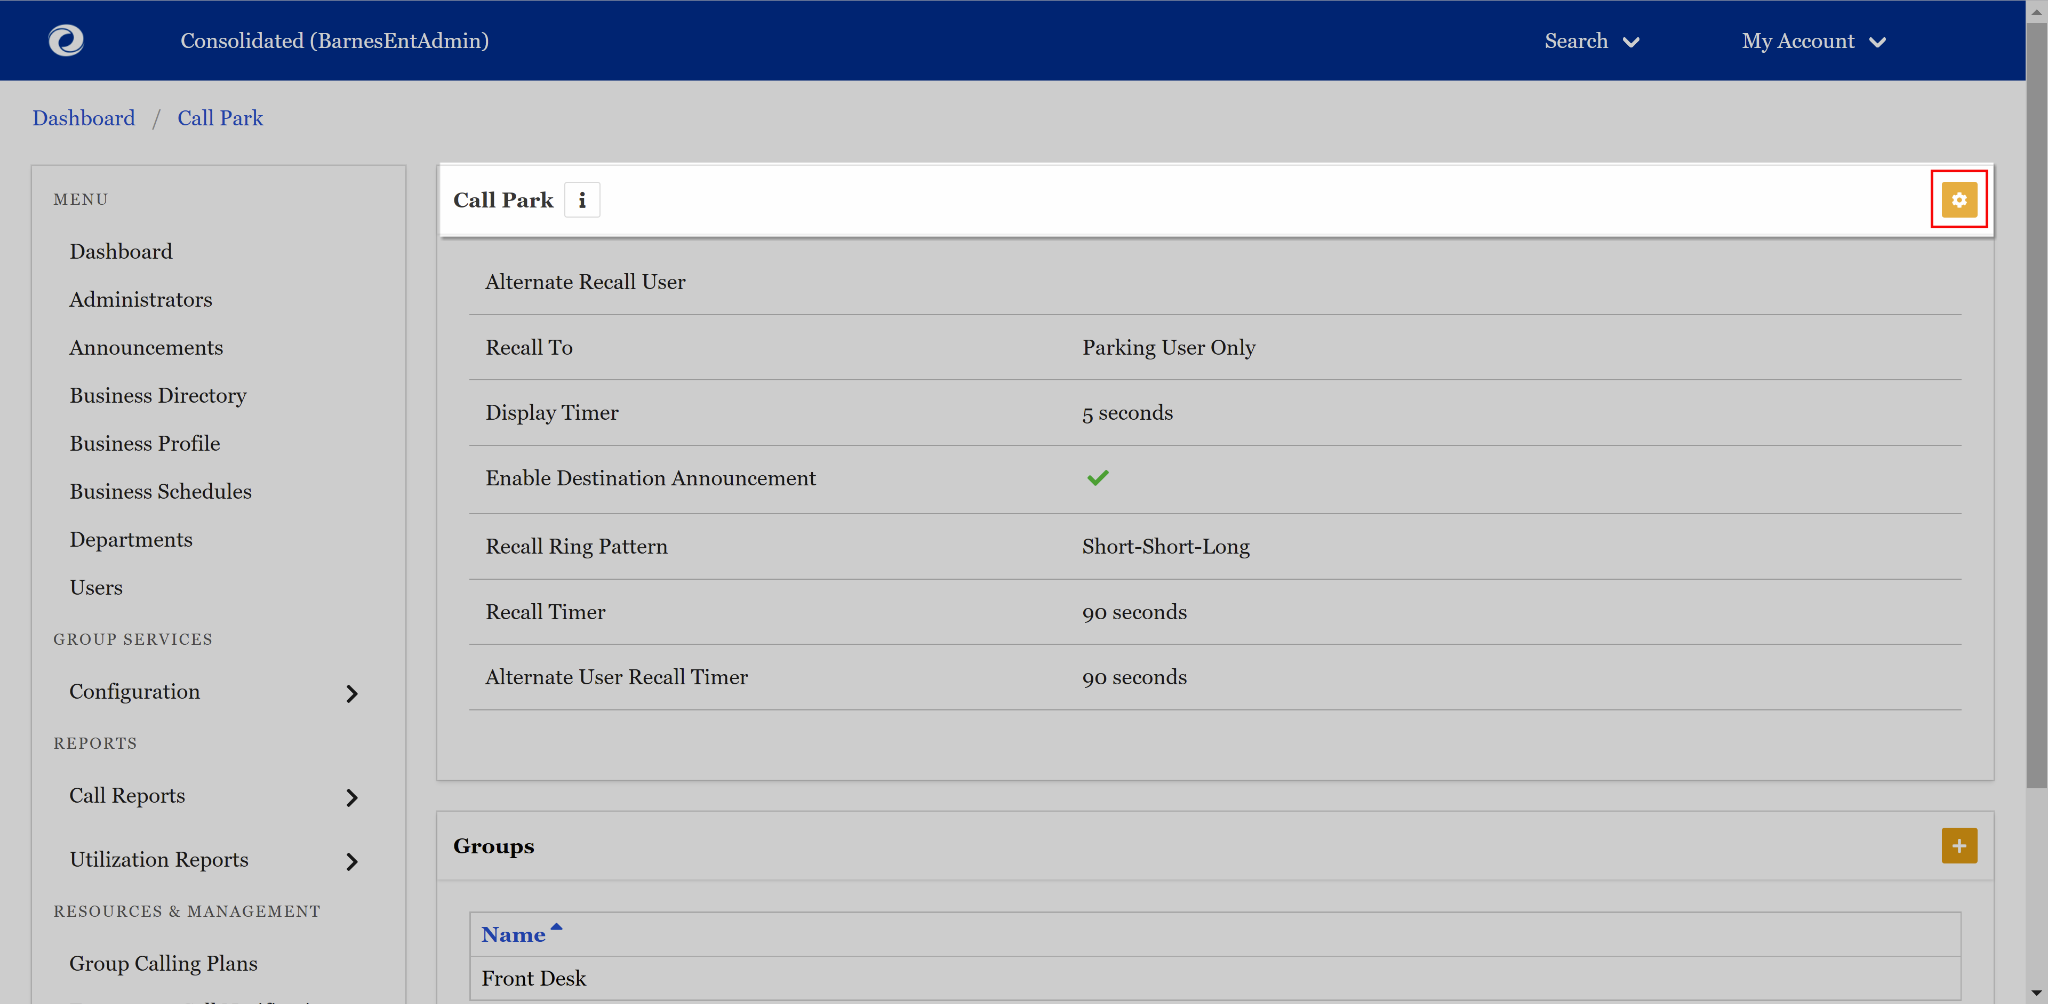This screenshot has width=2048, height=1004.
Task: Click the Call Park info icon
Action: 582,200
